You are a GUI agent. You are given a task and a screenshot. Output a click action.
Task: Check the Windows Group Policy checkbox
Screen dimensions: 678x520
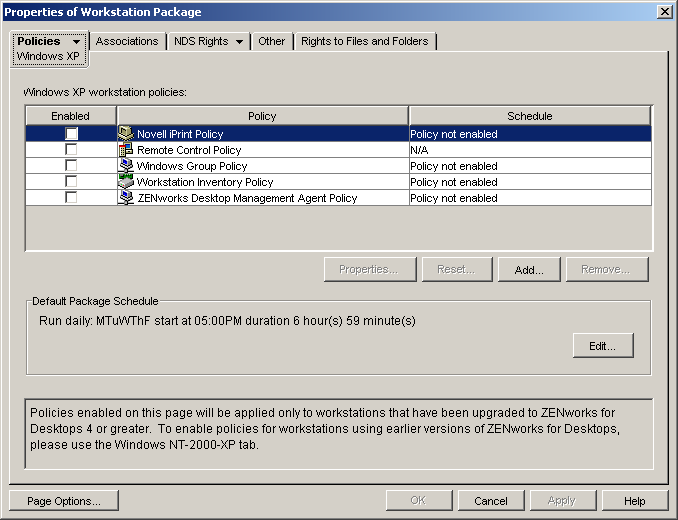pos(71,166)
